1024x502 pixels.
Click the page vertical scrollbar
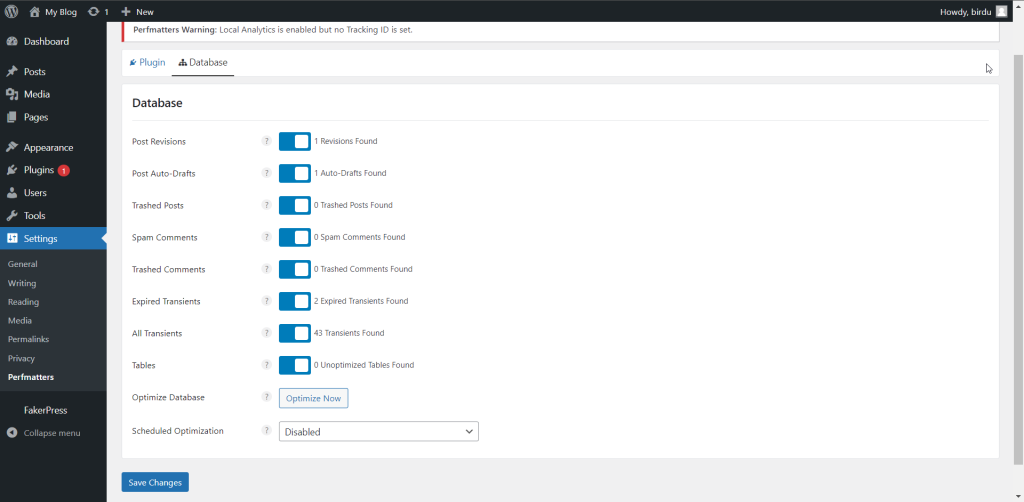[1018, 260]
